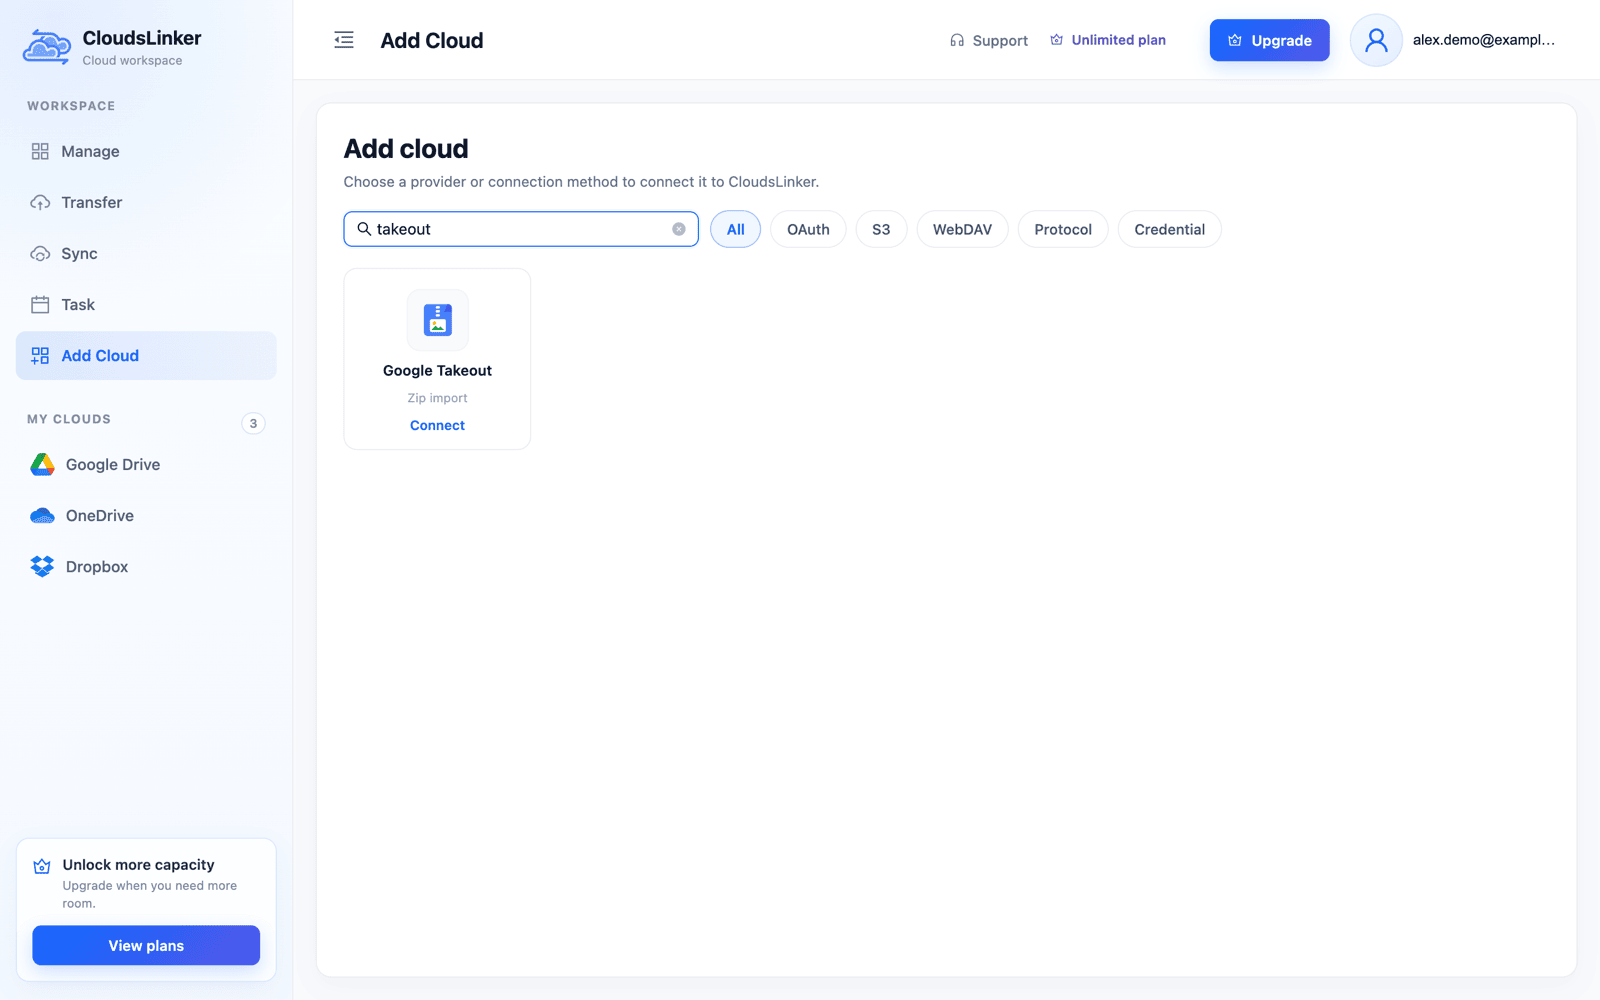
Task: Click the Unlimited plan label
Action: coord(1118,40)
